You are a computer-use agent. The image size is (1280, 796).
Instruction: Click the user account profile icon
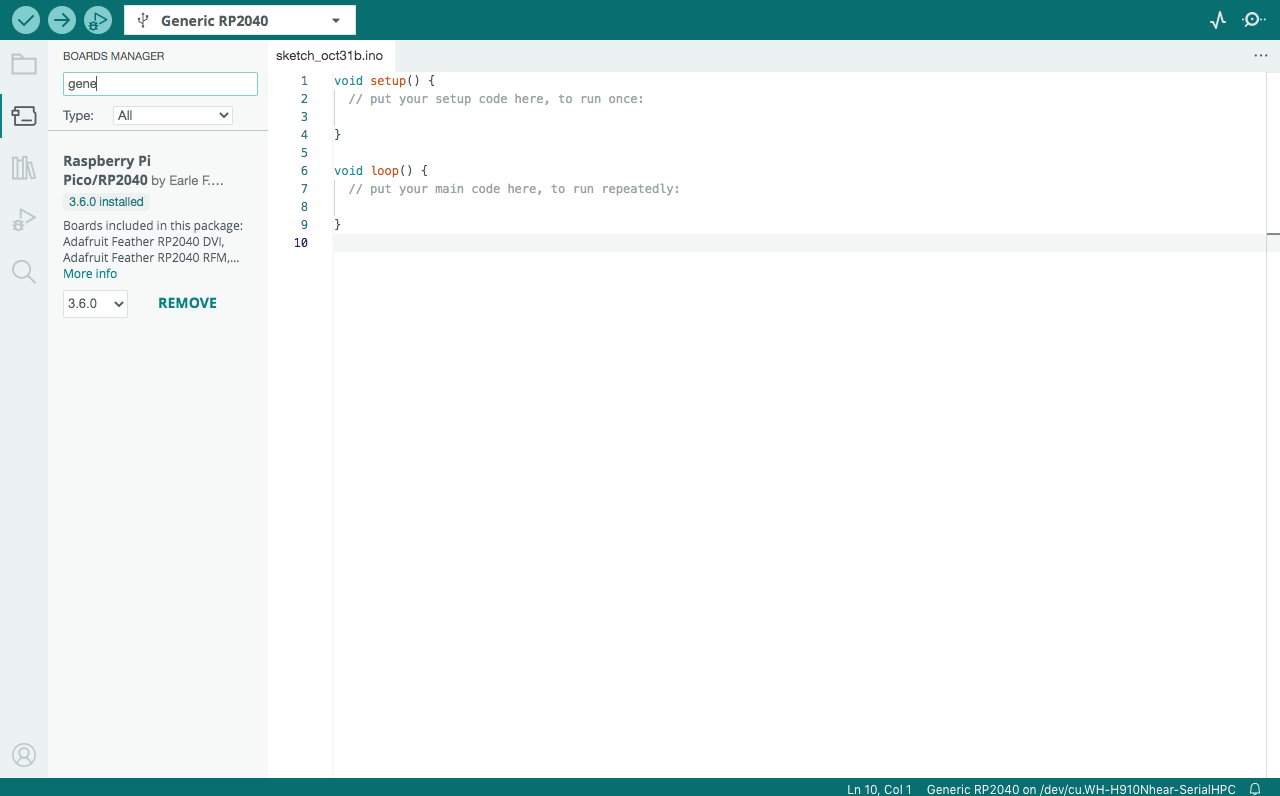tap(24, 755)
